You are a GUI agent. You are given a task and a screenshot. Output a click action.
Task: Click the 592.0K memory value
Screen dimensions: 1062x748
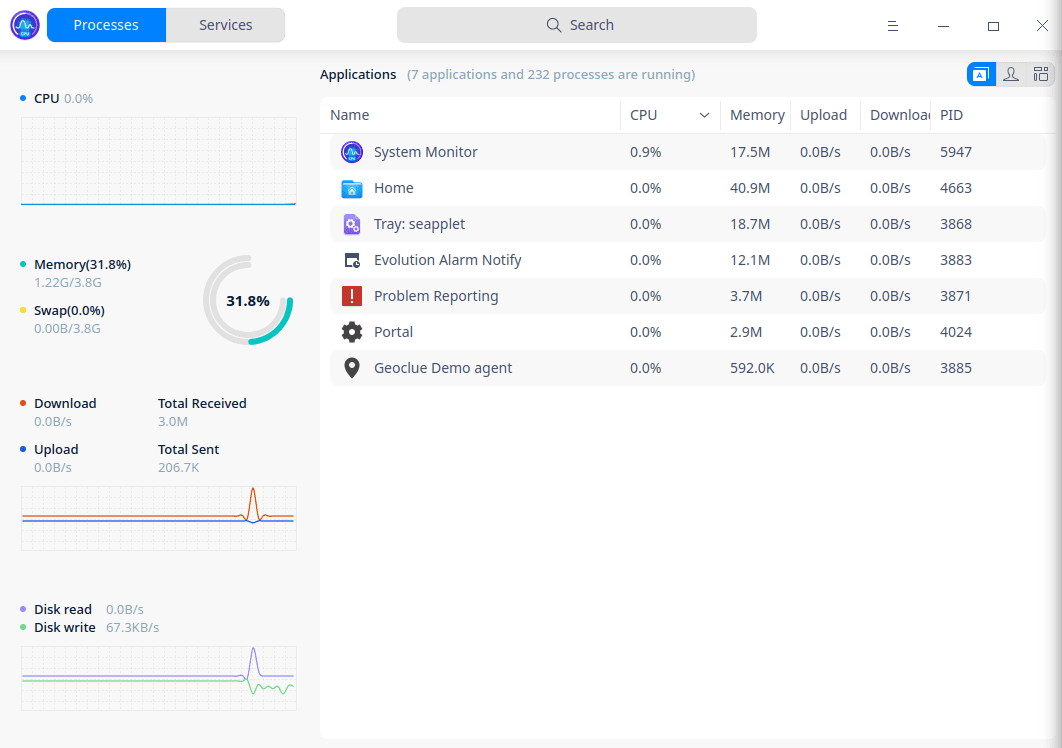(752, 368)
